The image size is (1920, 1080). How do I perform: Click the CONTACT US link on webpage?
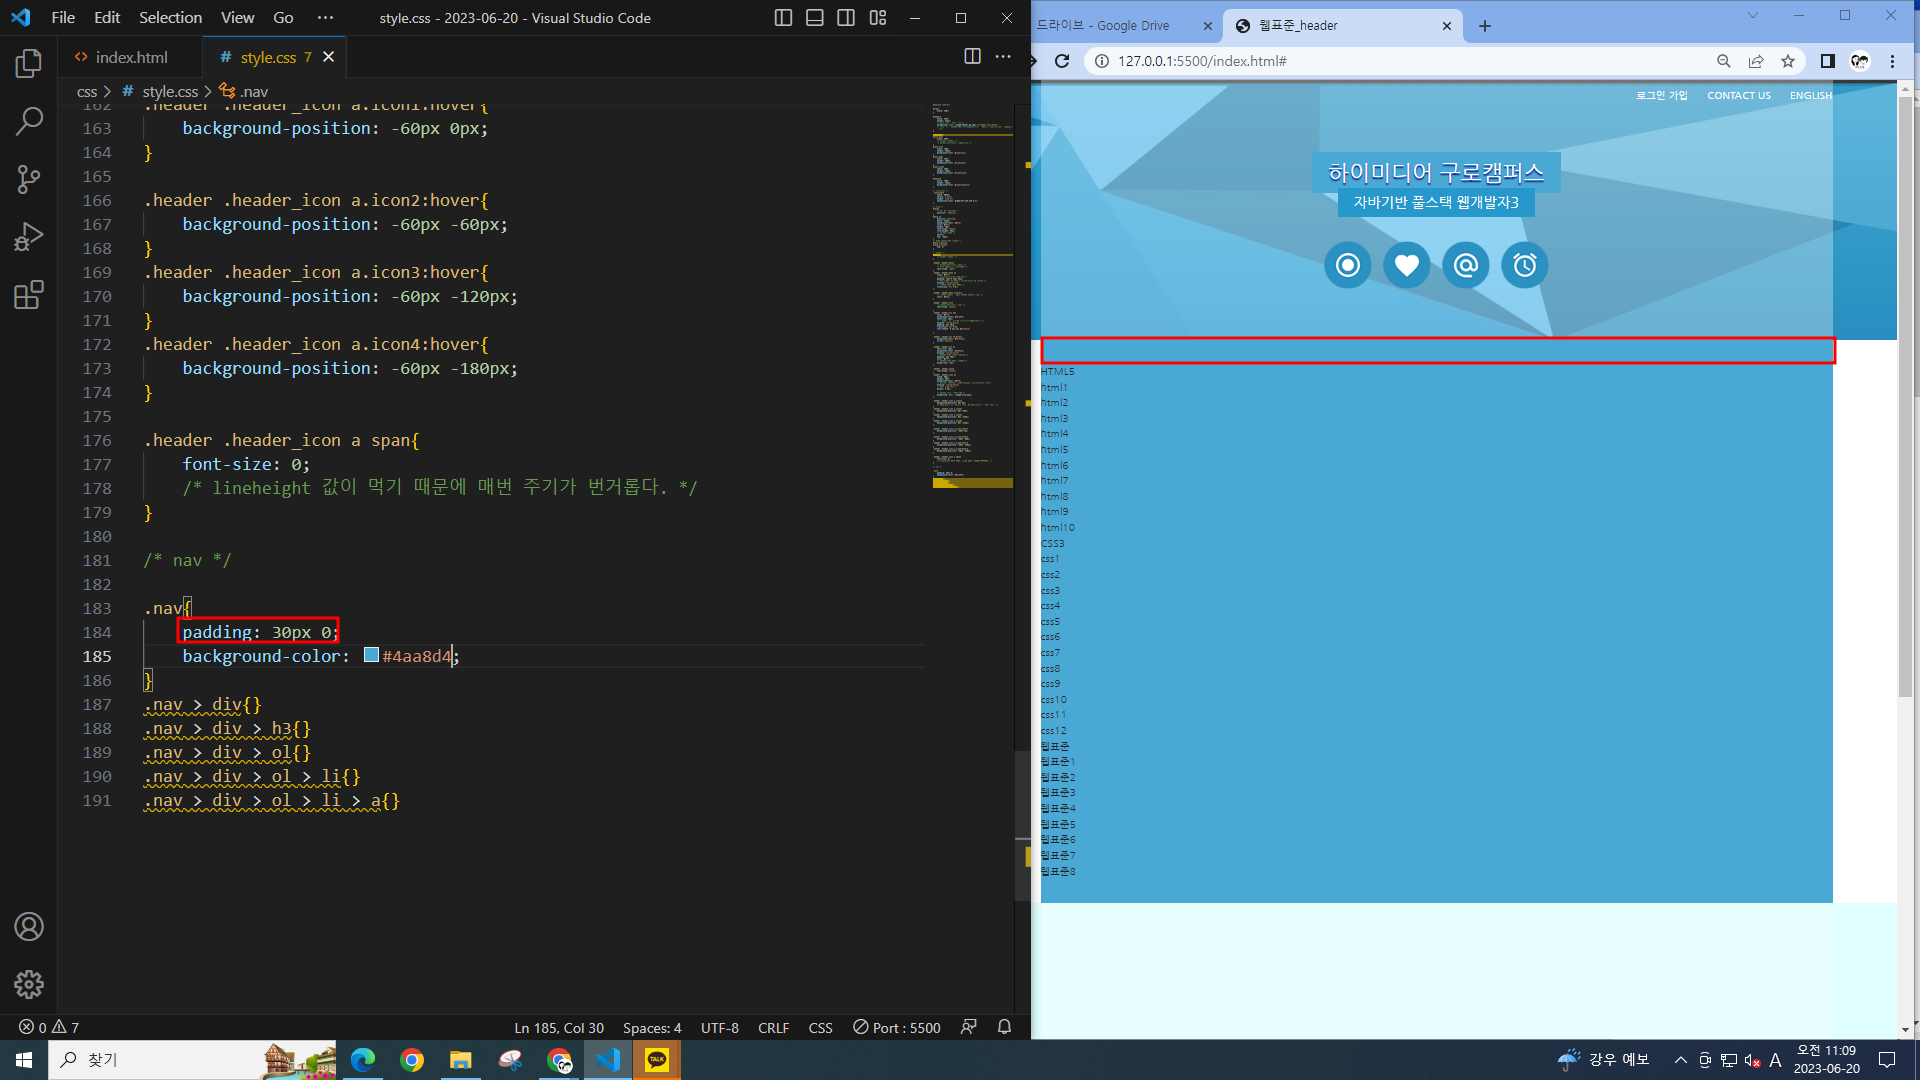(x=1738, y=96)
